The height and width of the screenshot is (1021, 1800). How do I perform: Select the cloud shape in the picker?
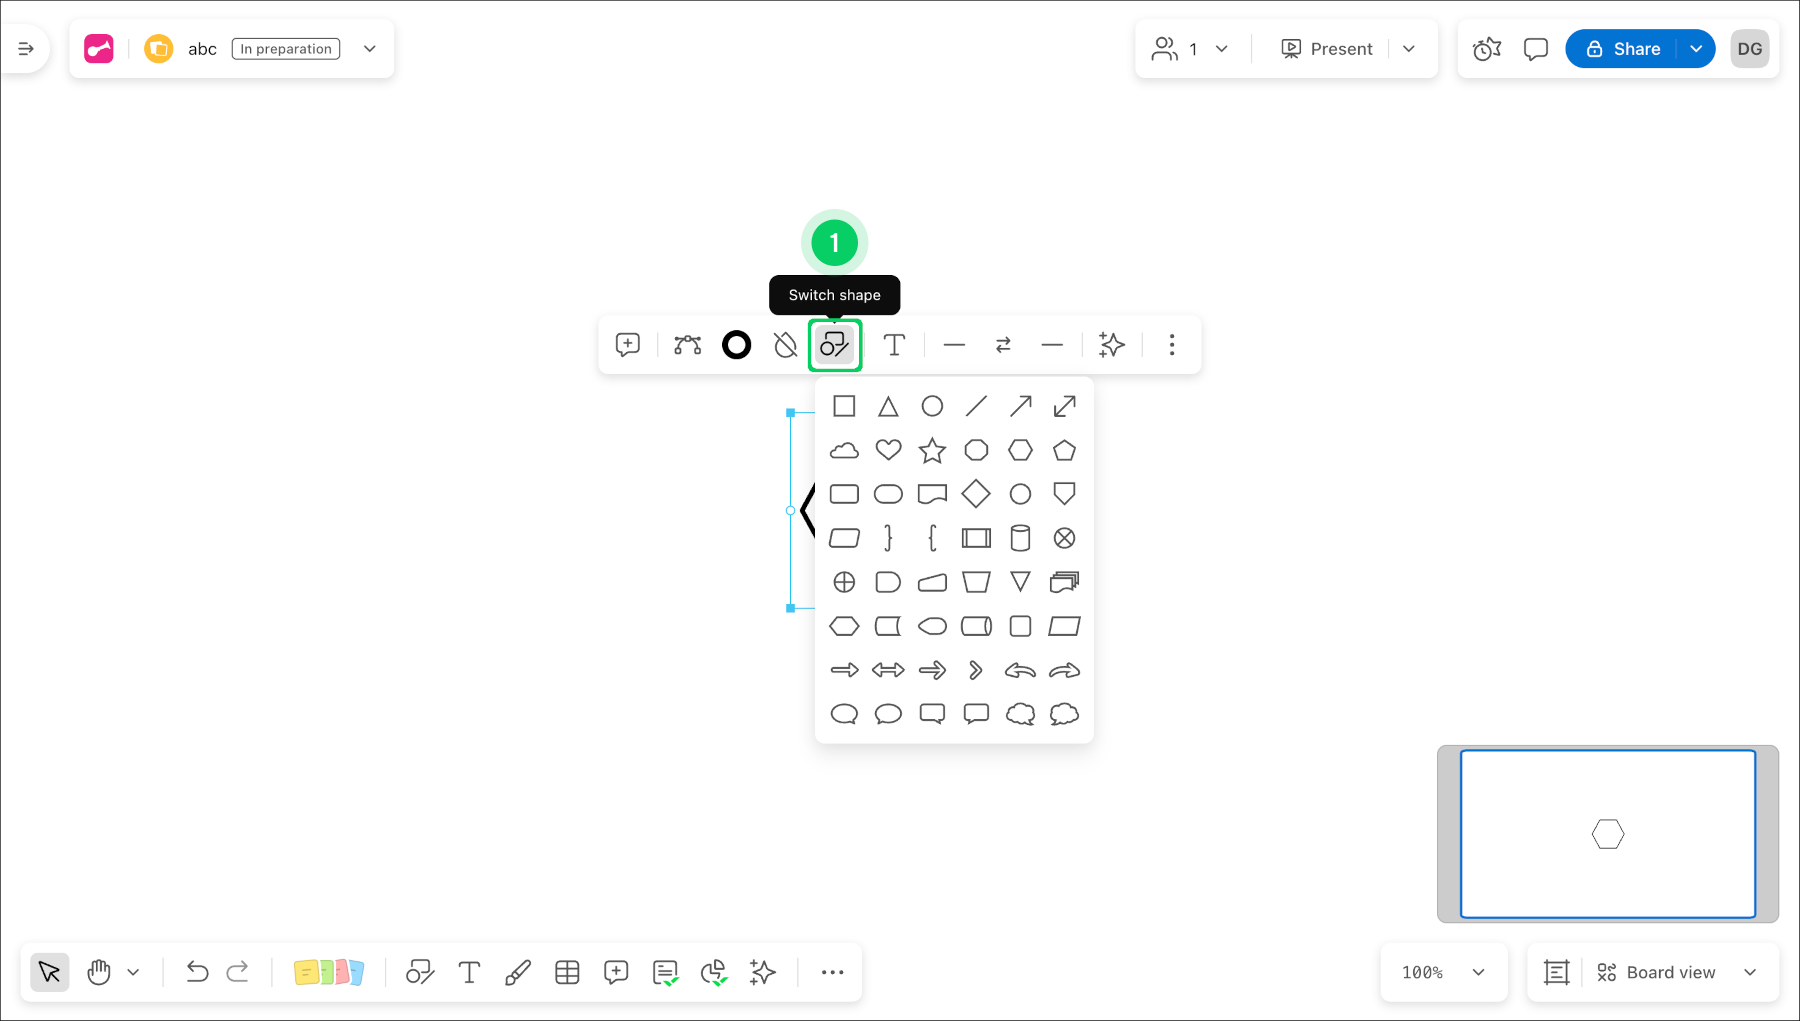[x=844, y=450]
